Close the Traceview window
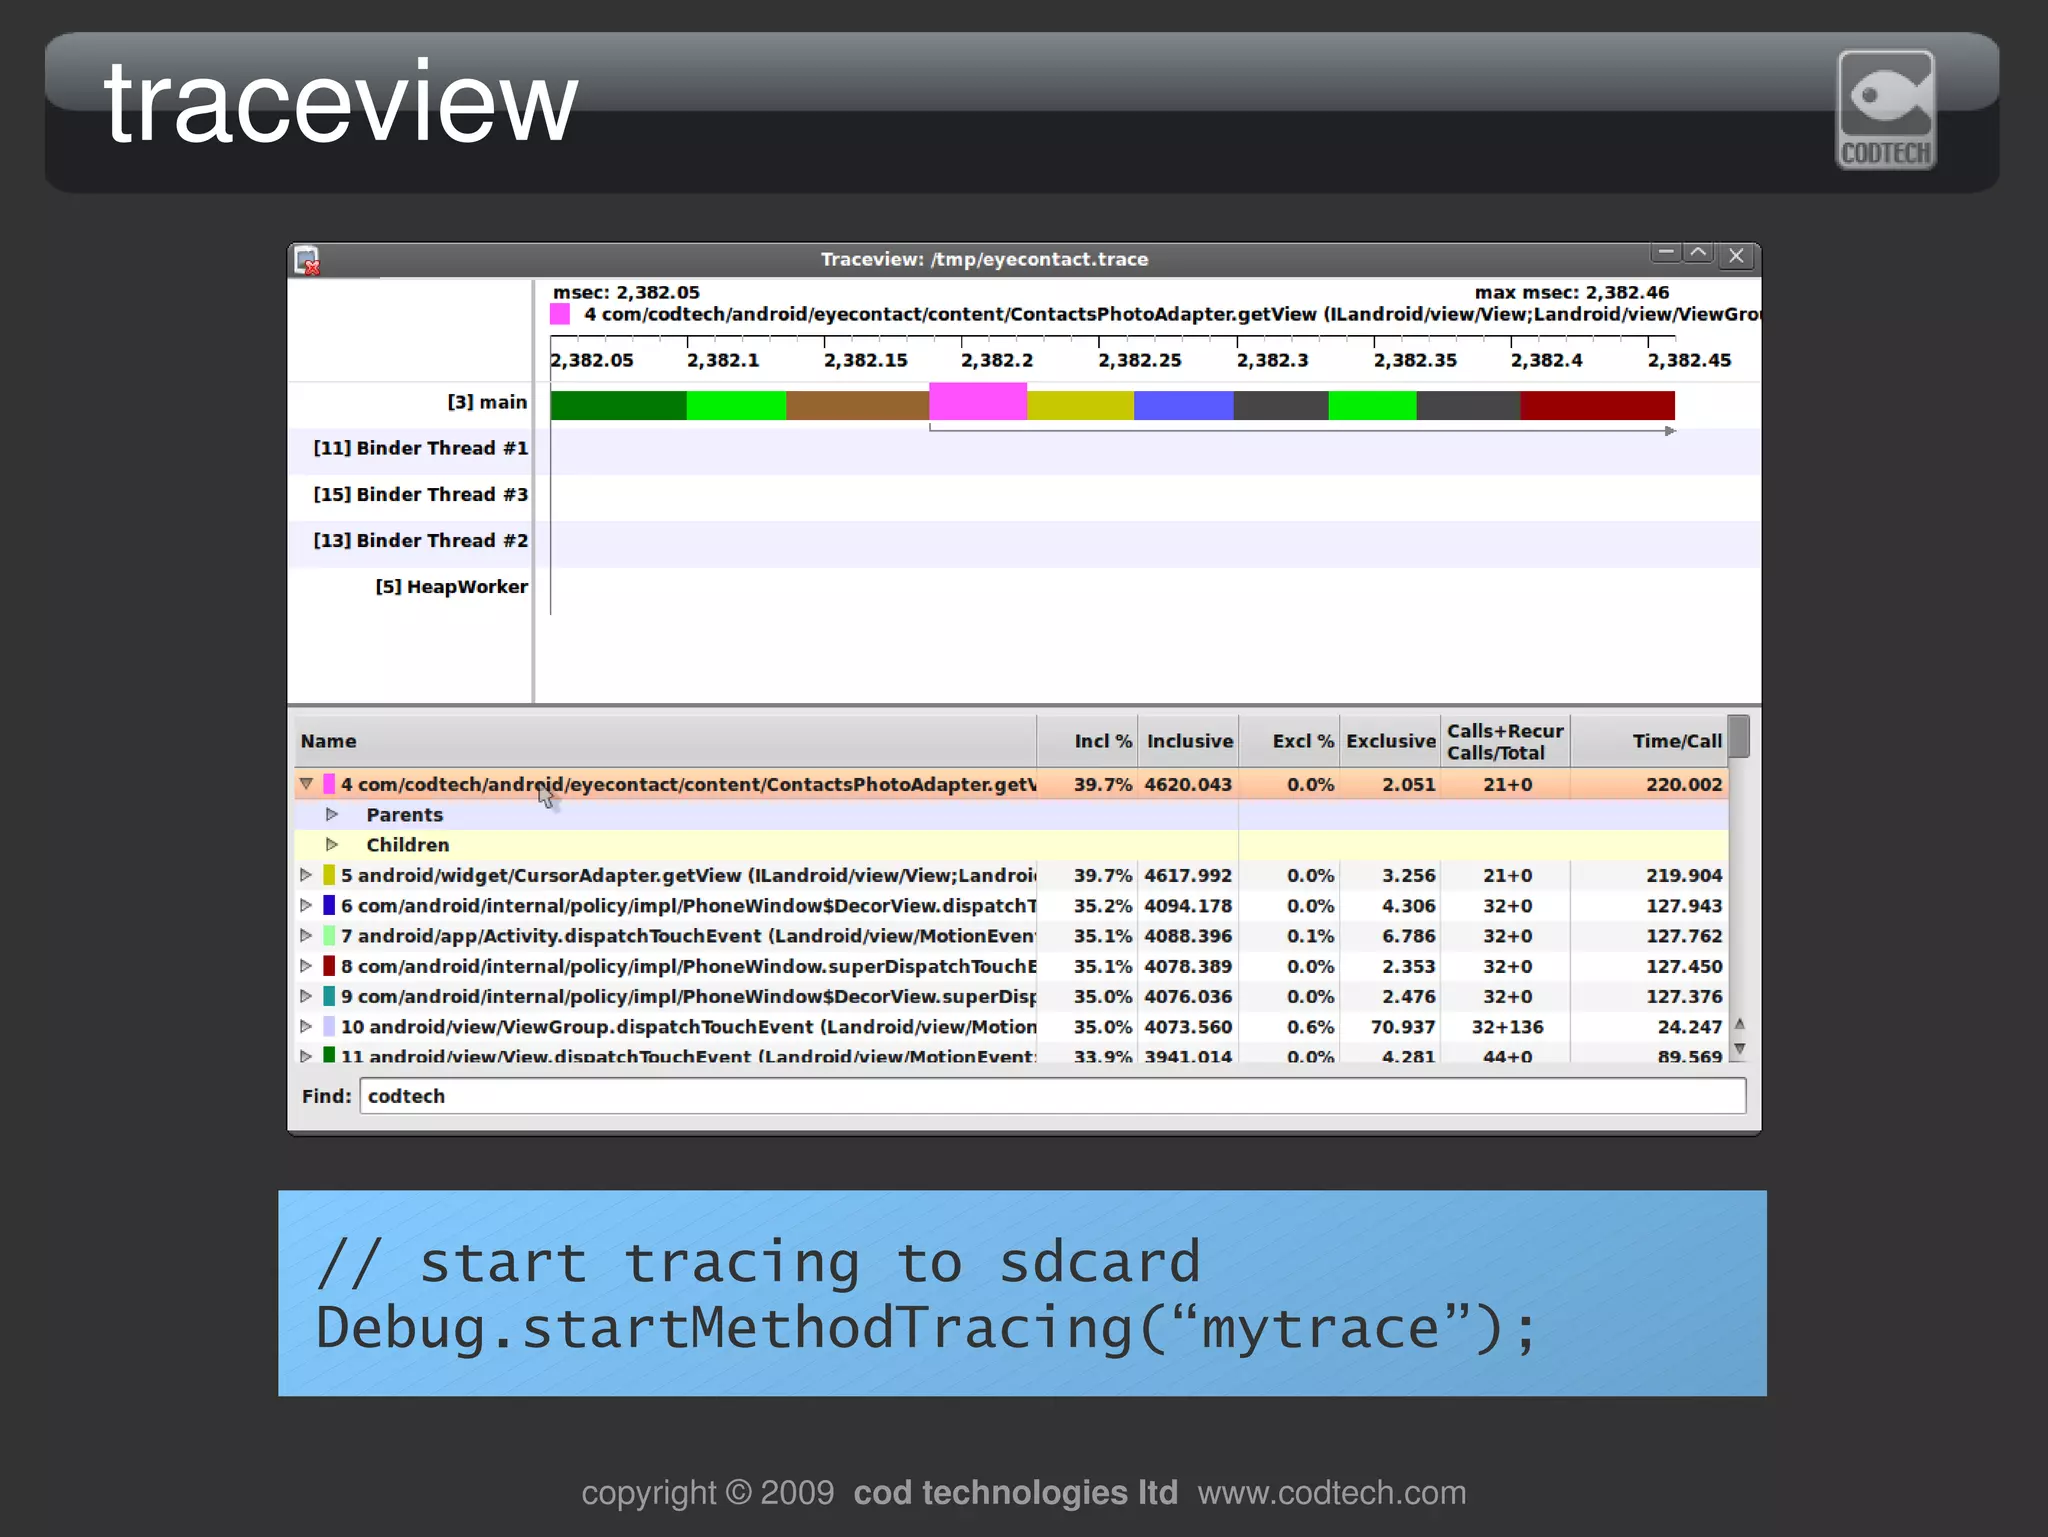Image resolution: width=2048 pixels, height=1537 pixels. (1737, 256)
